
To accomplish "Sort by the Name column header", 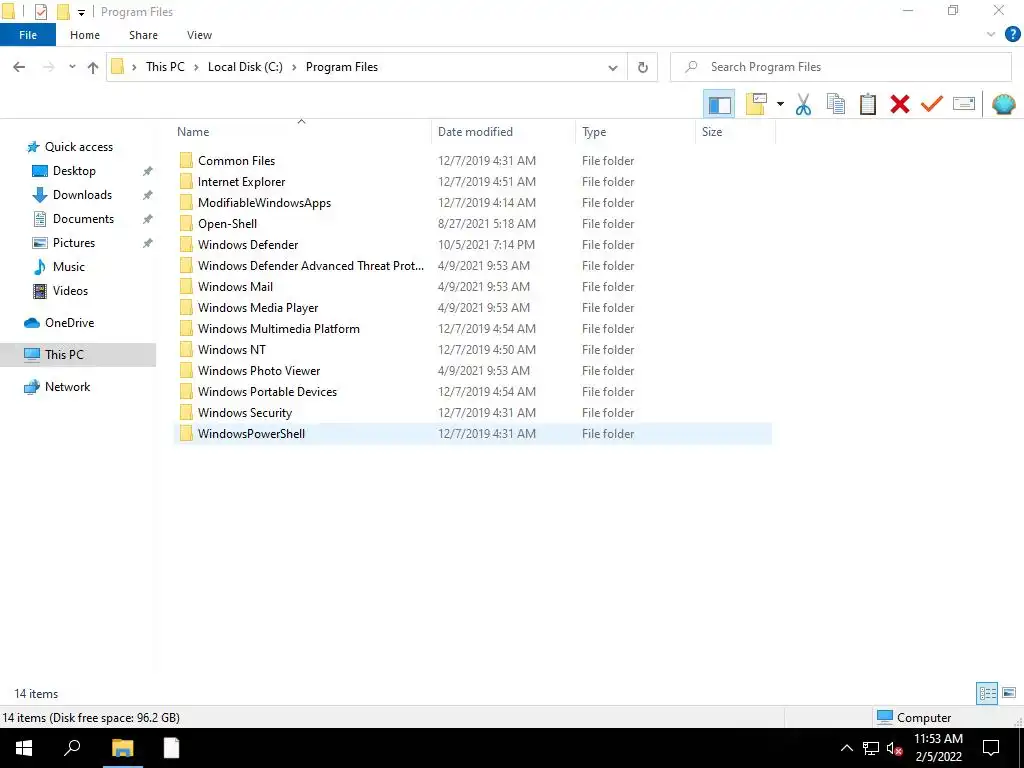I will (302, 132).
